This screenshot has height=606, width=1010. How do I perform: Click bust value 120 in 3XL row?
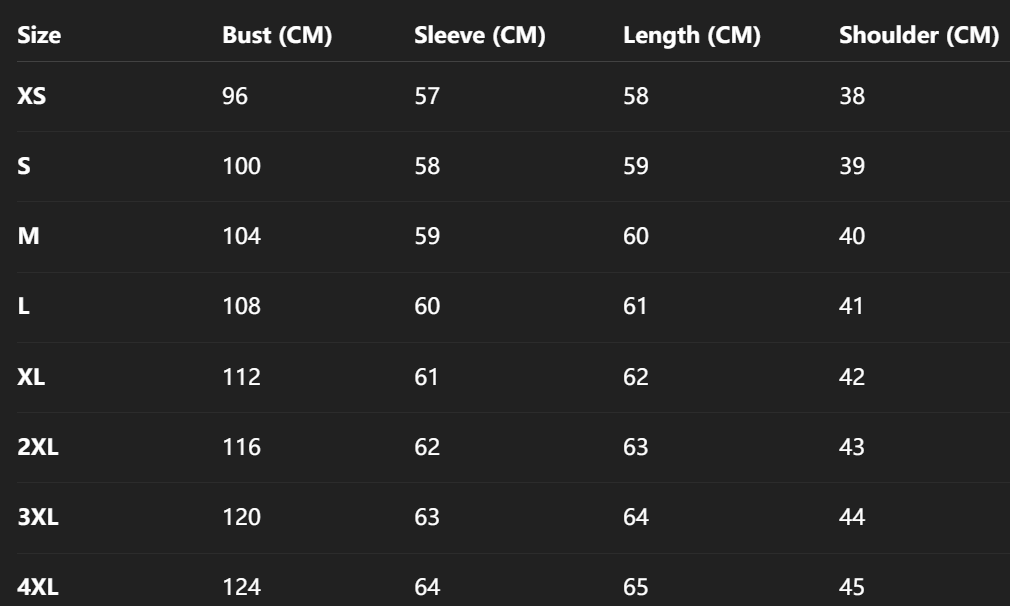pyautogui.click(x=241, y=517)
